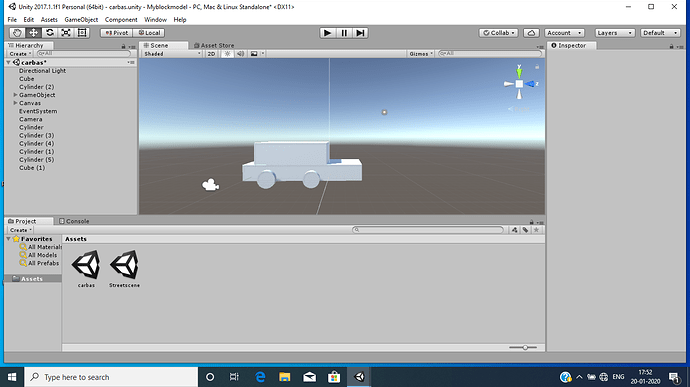
Task: Select the Hand tool in toolbar
Action: tap(17, 33)
